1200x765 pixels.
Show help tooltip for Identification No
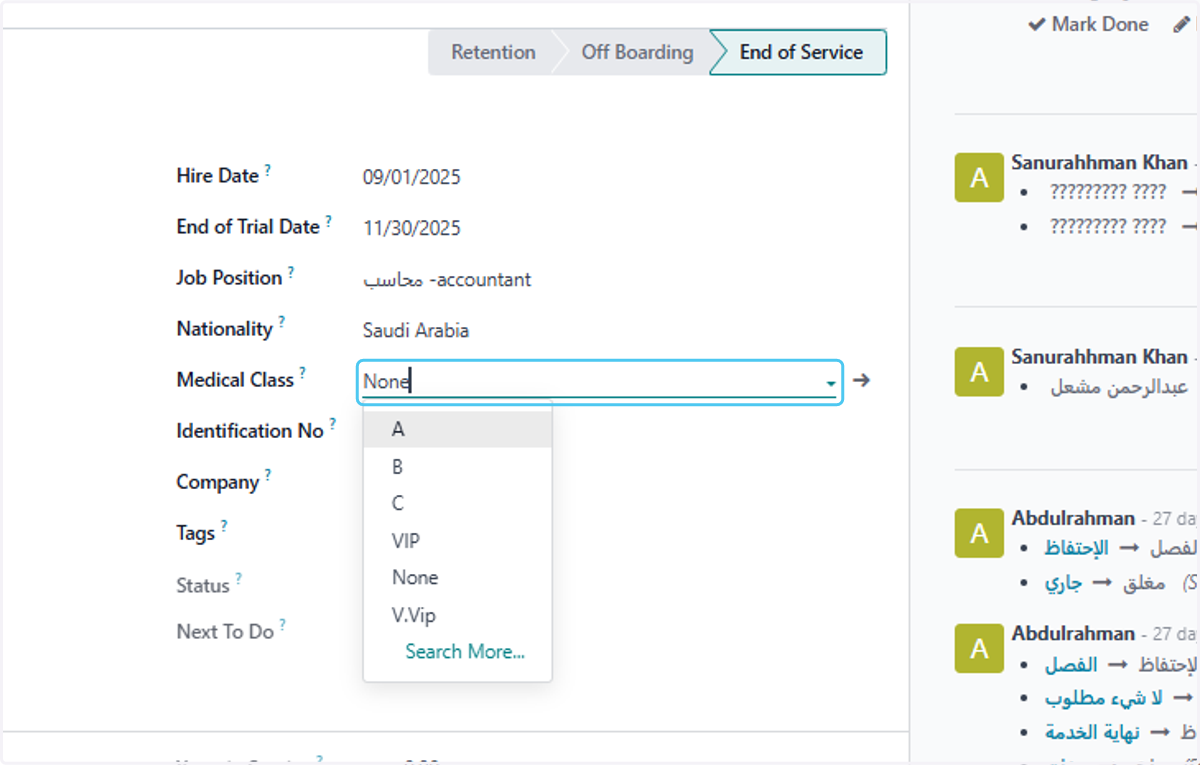[333, 425]
